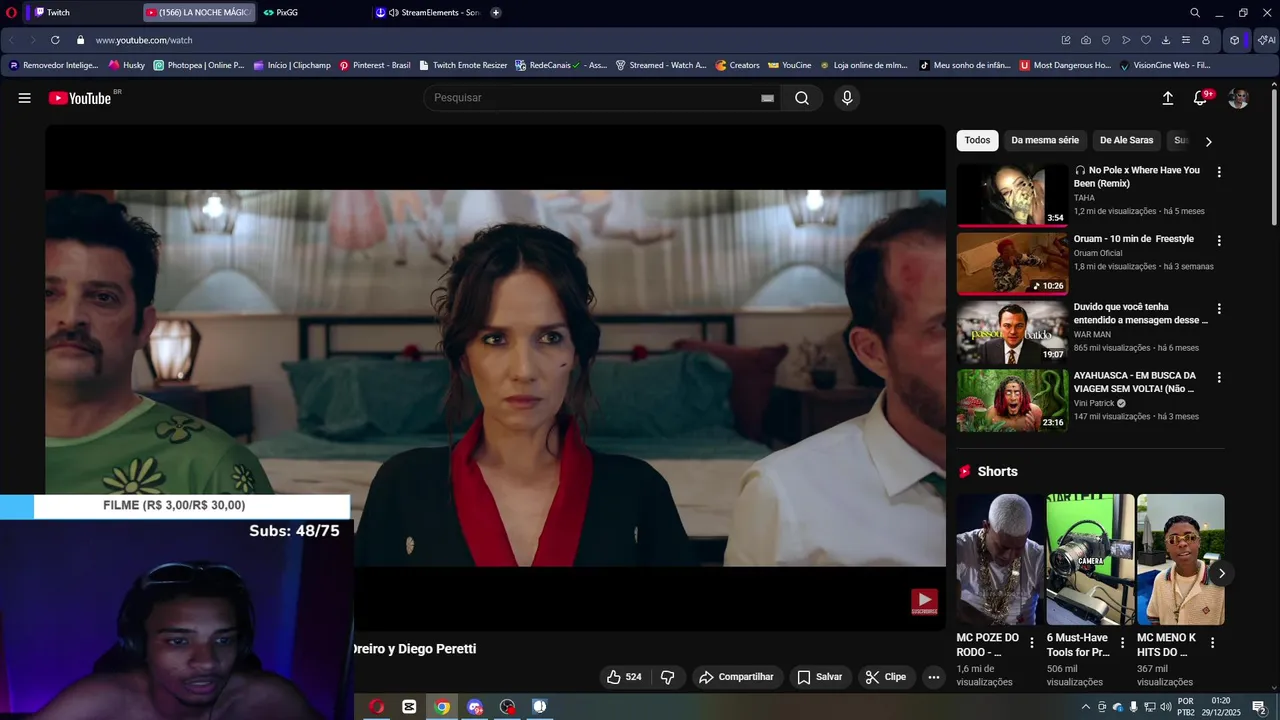Click the Salvar save button
This screenshot has width=1280, height=720.
(x=820, y=677)
